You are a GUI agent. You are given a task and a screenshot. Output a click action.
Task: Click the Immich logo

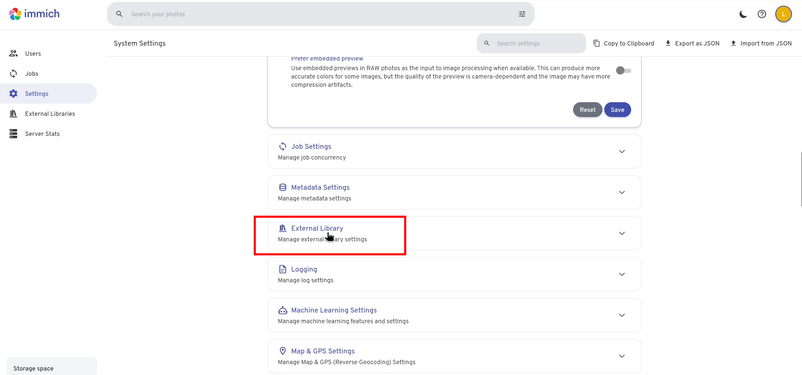tap(34, 14)
